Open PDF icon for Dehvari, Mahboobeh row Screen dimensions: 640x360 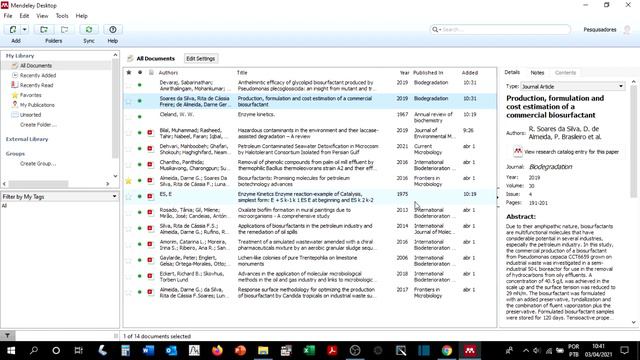[x=150, y=149]
